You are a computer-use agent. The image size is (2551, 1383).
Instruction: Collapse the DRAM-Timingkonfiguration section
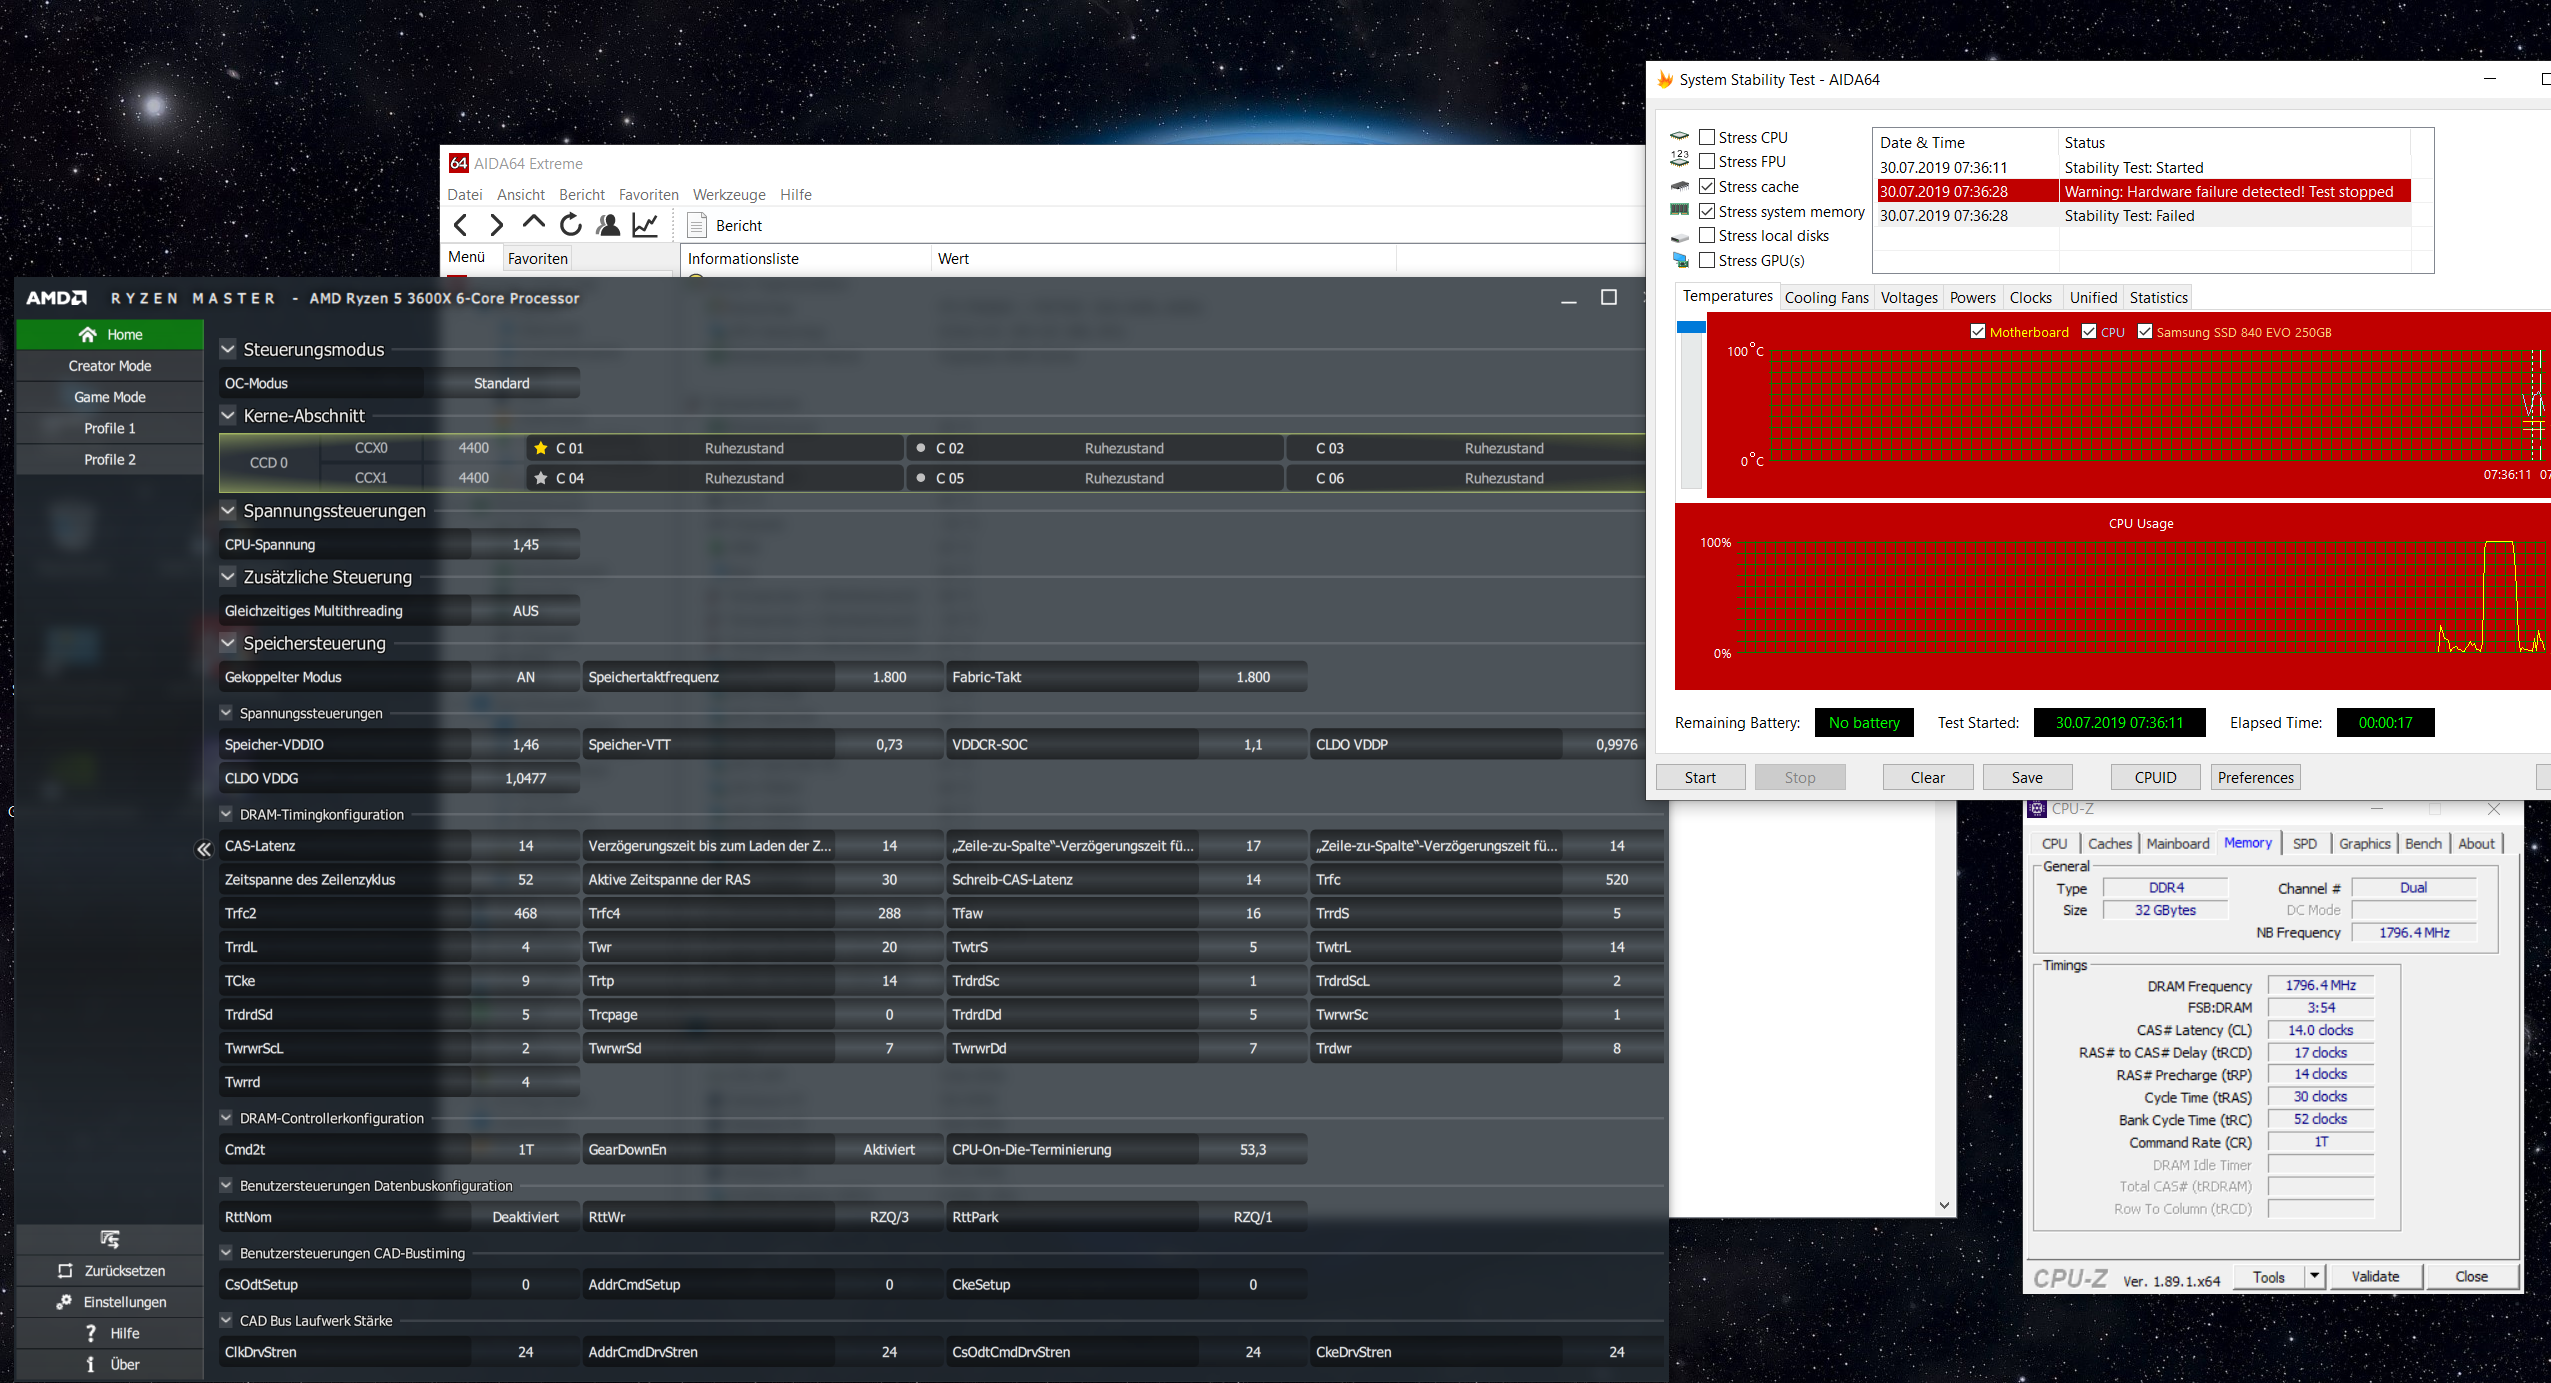[226, 814]
